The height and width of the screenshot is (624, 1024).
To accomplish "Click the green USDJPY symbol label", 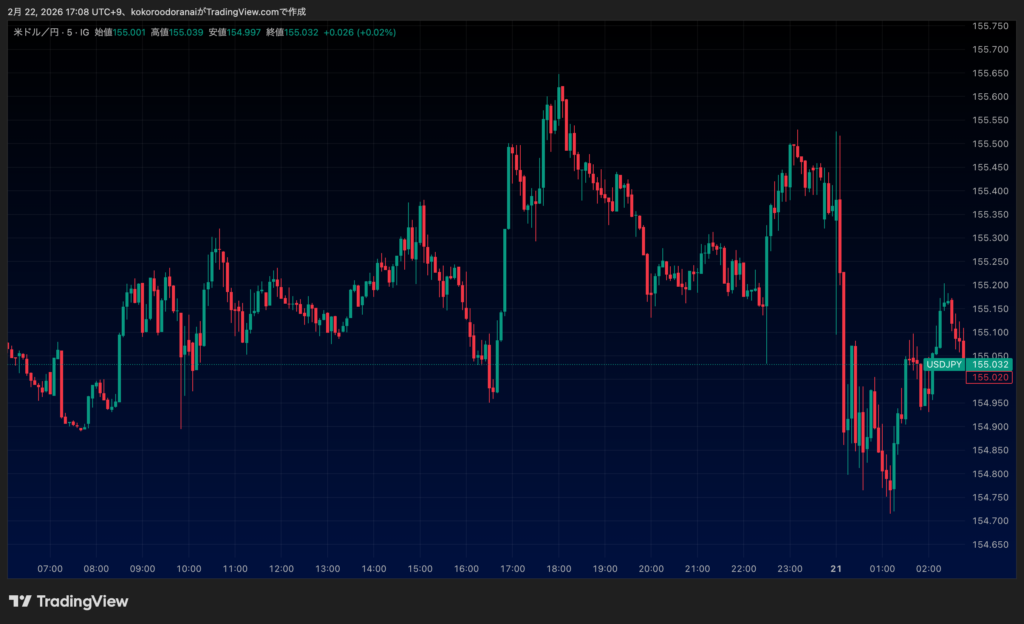I will (x=944, y=365).
